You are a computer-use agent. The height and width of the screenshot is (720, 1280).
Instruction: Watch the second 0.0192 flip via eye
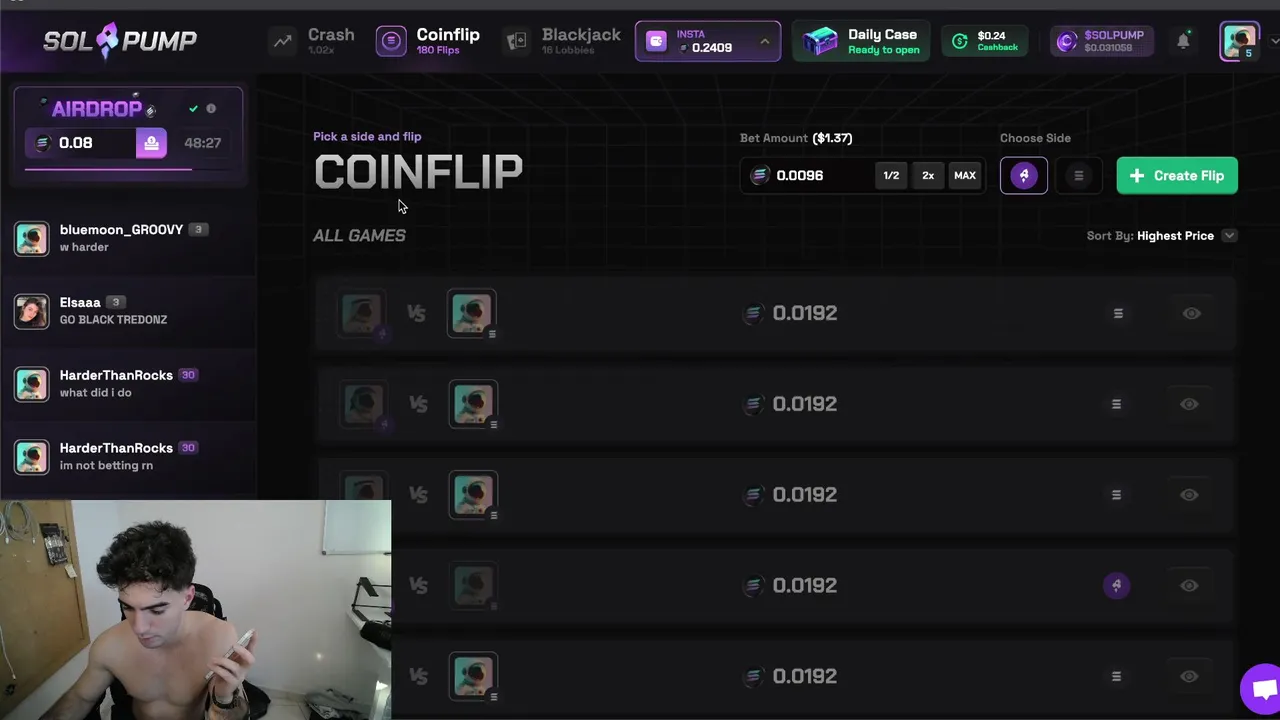1189,404
